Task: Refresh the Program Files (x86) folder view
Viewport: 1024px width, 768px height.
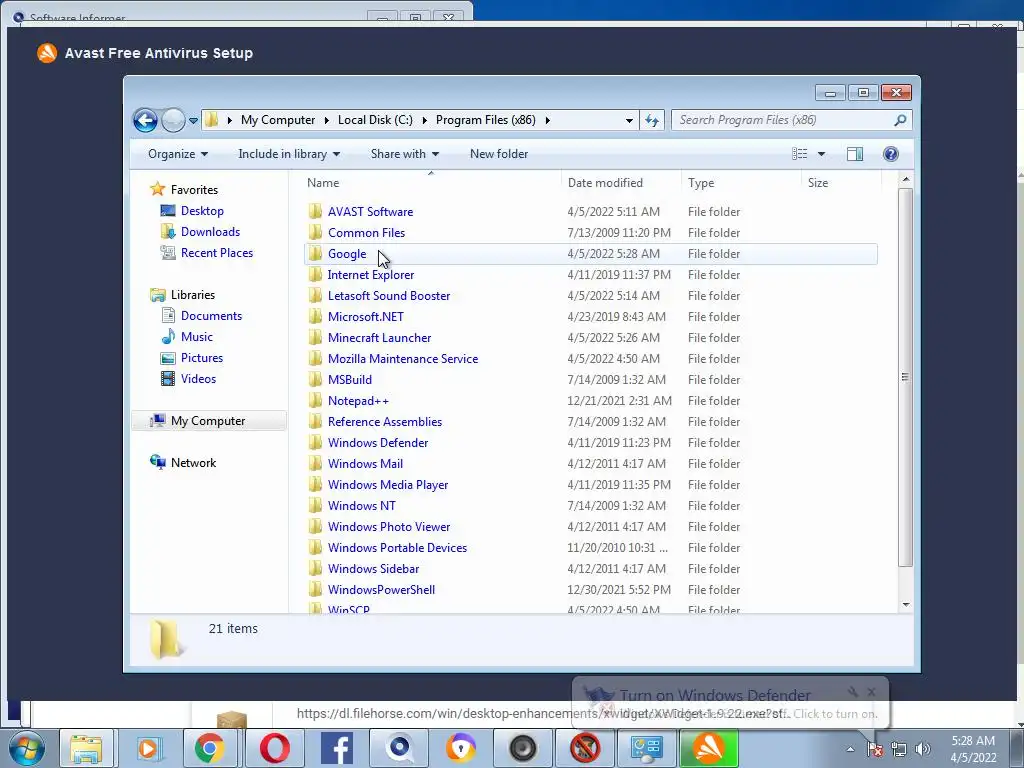Action: tap(652, 120)
